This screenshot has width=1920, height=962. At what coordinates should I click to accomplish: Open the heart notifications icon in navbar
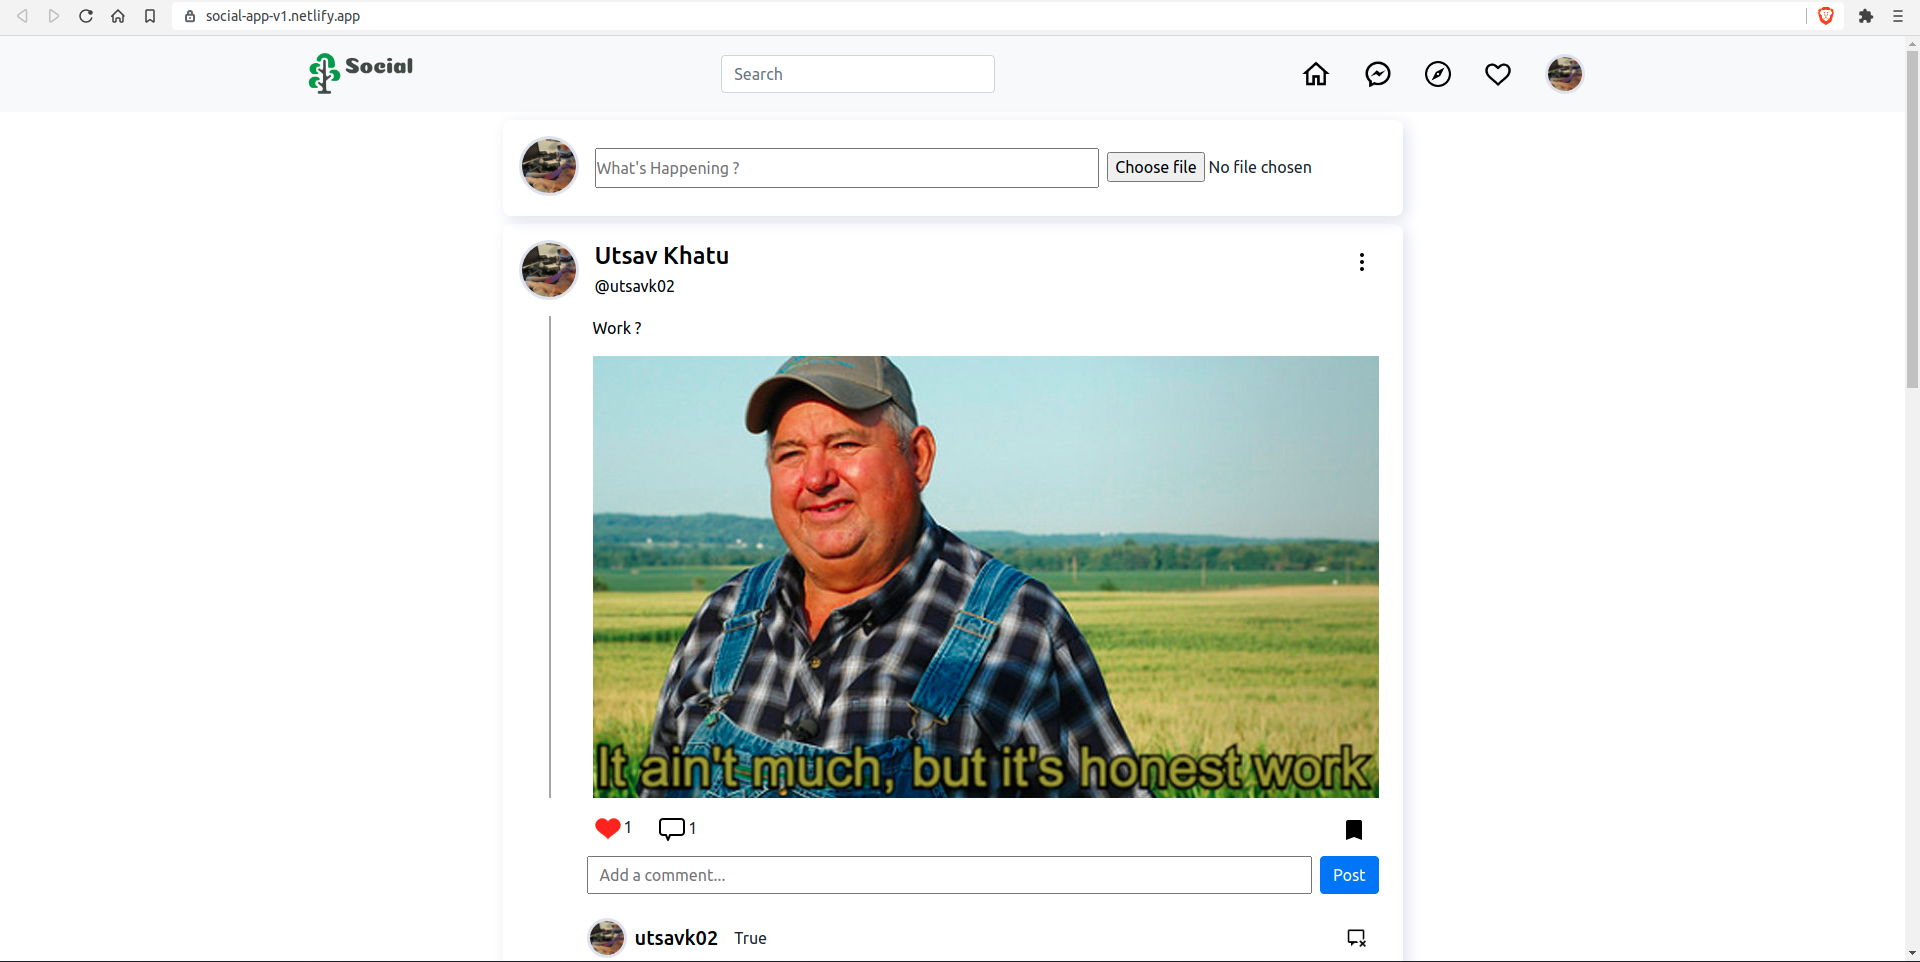point(1498,74)
